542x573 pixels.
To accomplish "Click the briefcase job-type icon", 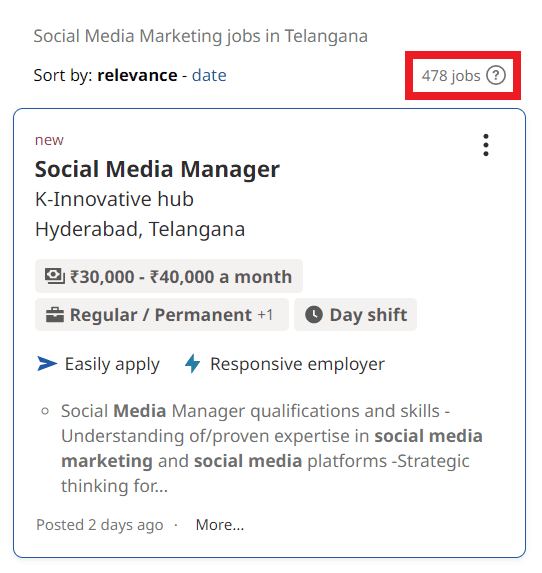I will (x=55, y=315).
